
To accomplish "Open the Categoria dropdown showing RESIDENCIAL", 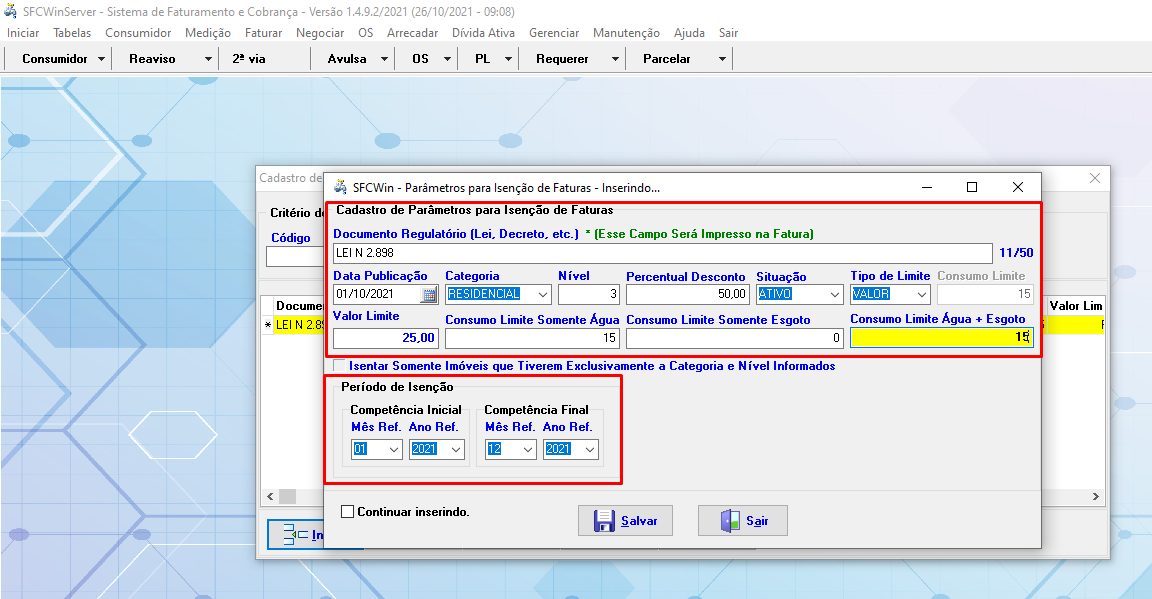I will click(x=542, y=295).
